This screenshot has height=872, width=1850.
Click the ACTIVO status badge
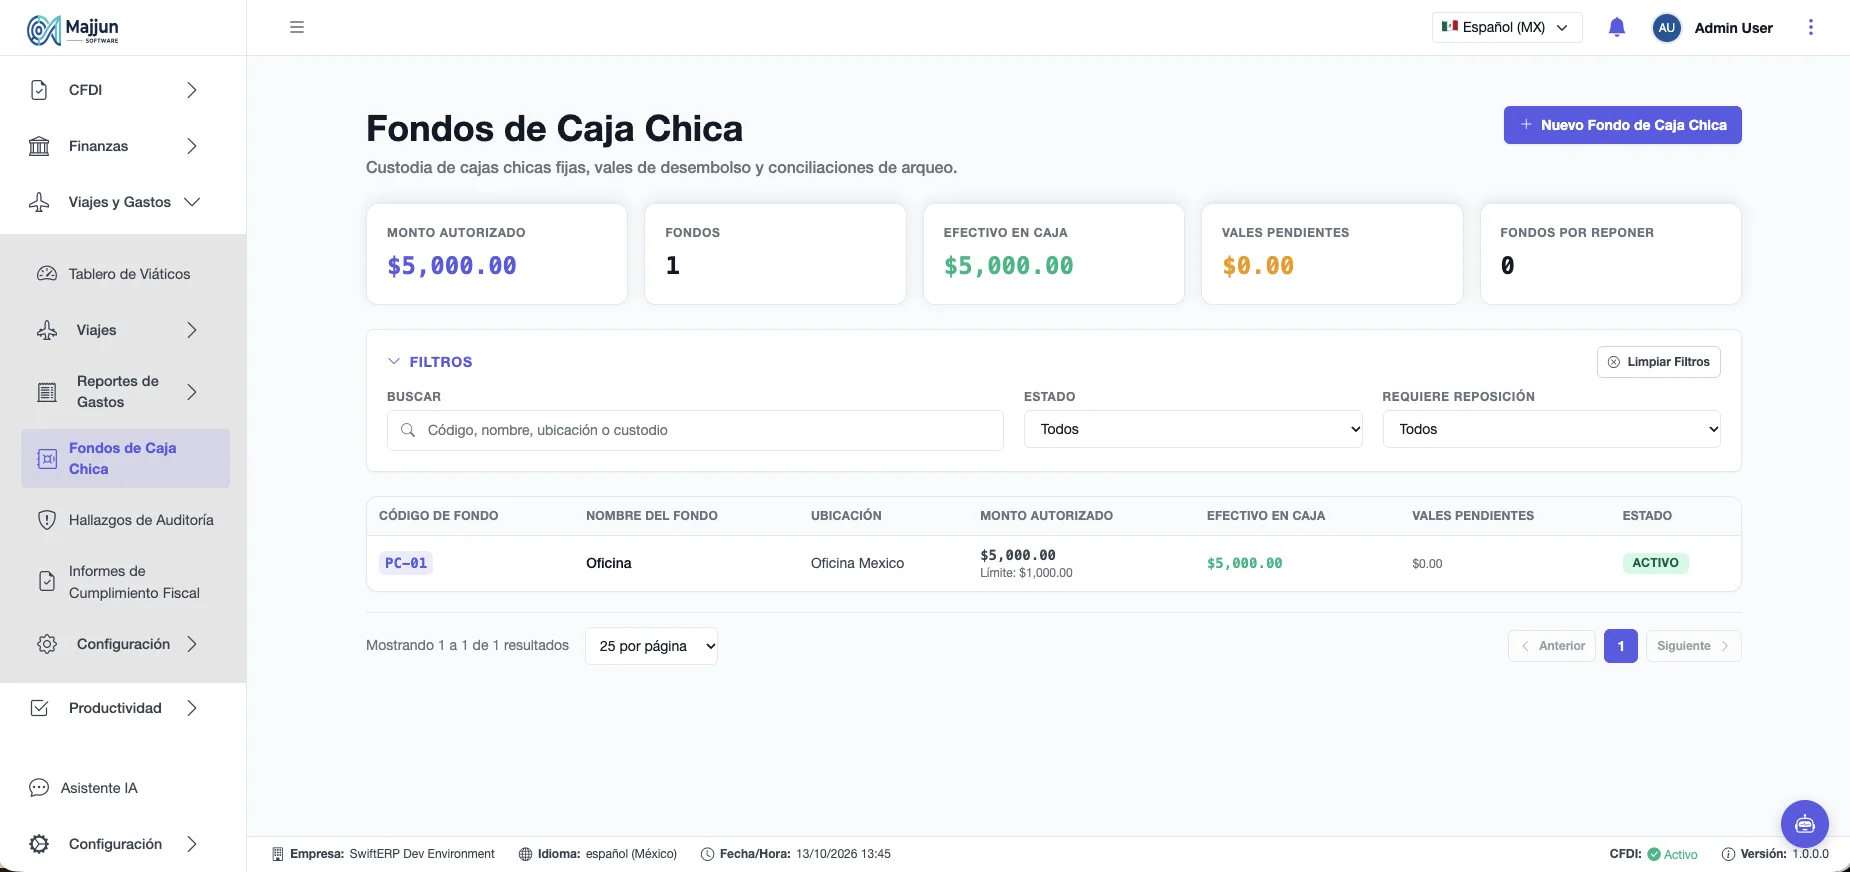1655,563
